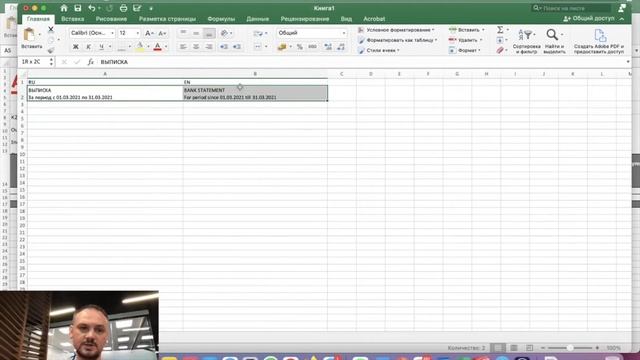640x360 pixels.
Task: Align text right in cell
Action: point(209,47)
